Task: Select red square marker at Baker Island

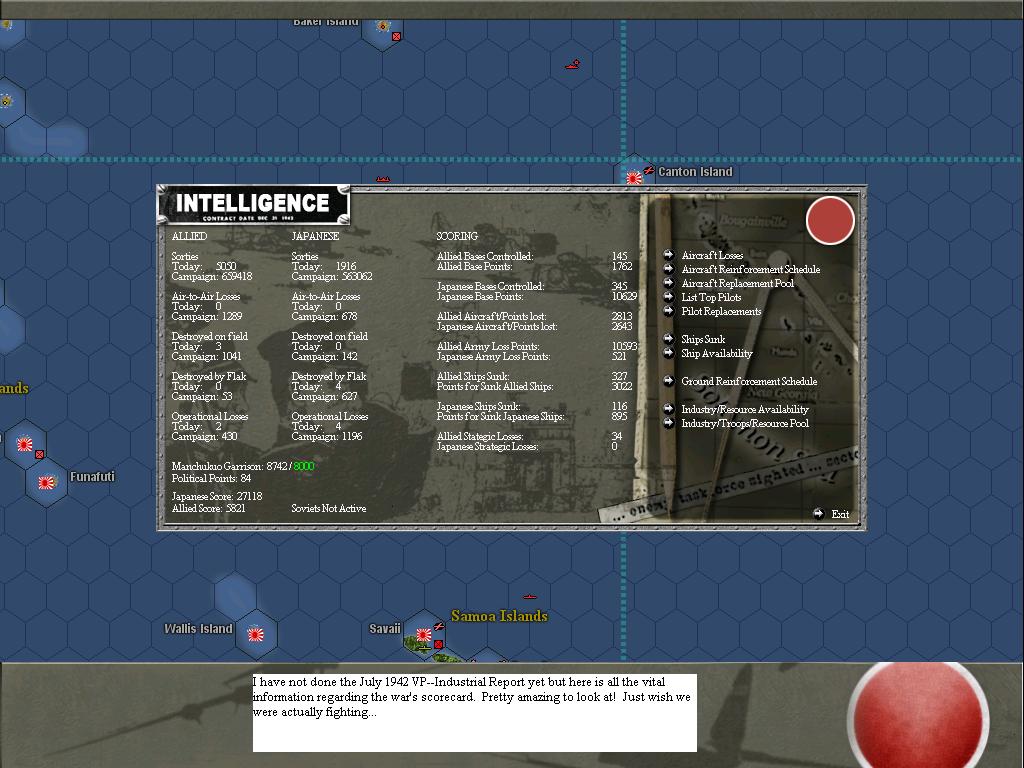Action: (396, 37)
